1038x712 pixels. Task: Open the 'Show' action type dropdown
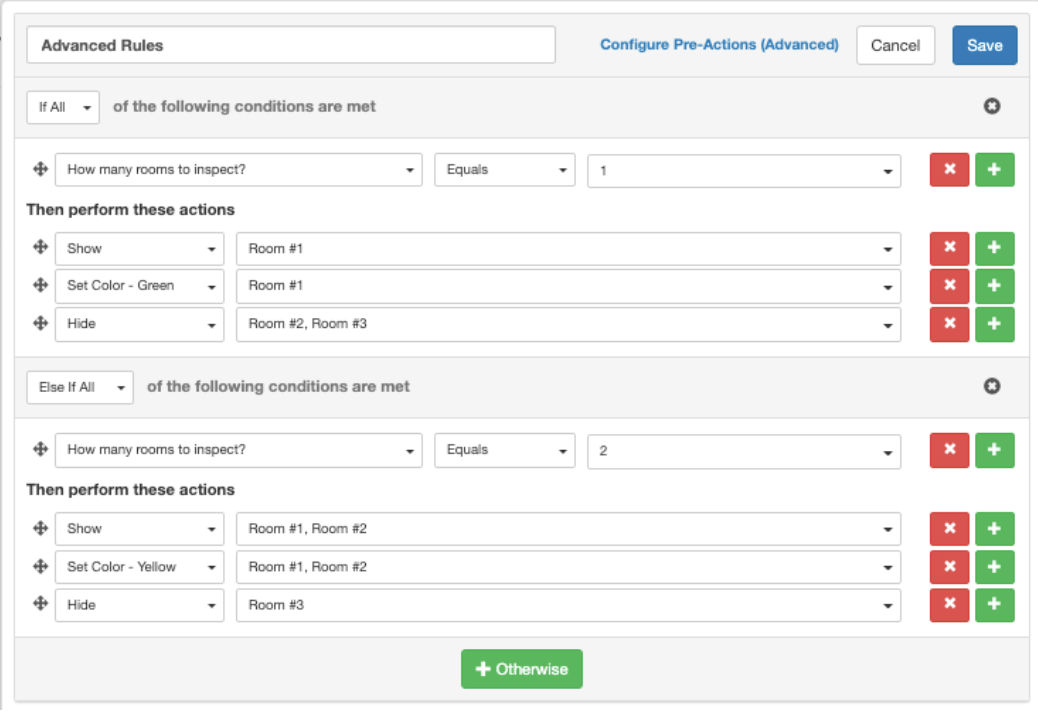coord(139,248)
